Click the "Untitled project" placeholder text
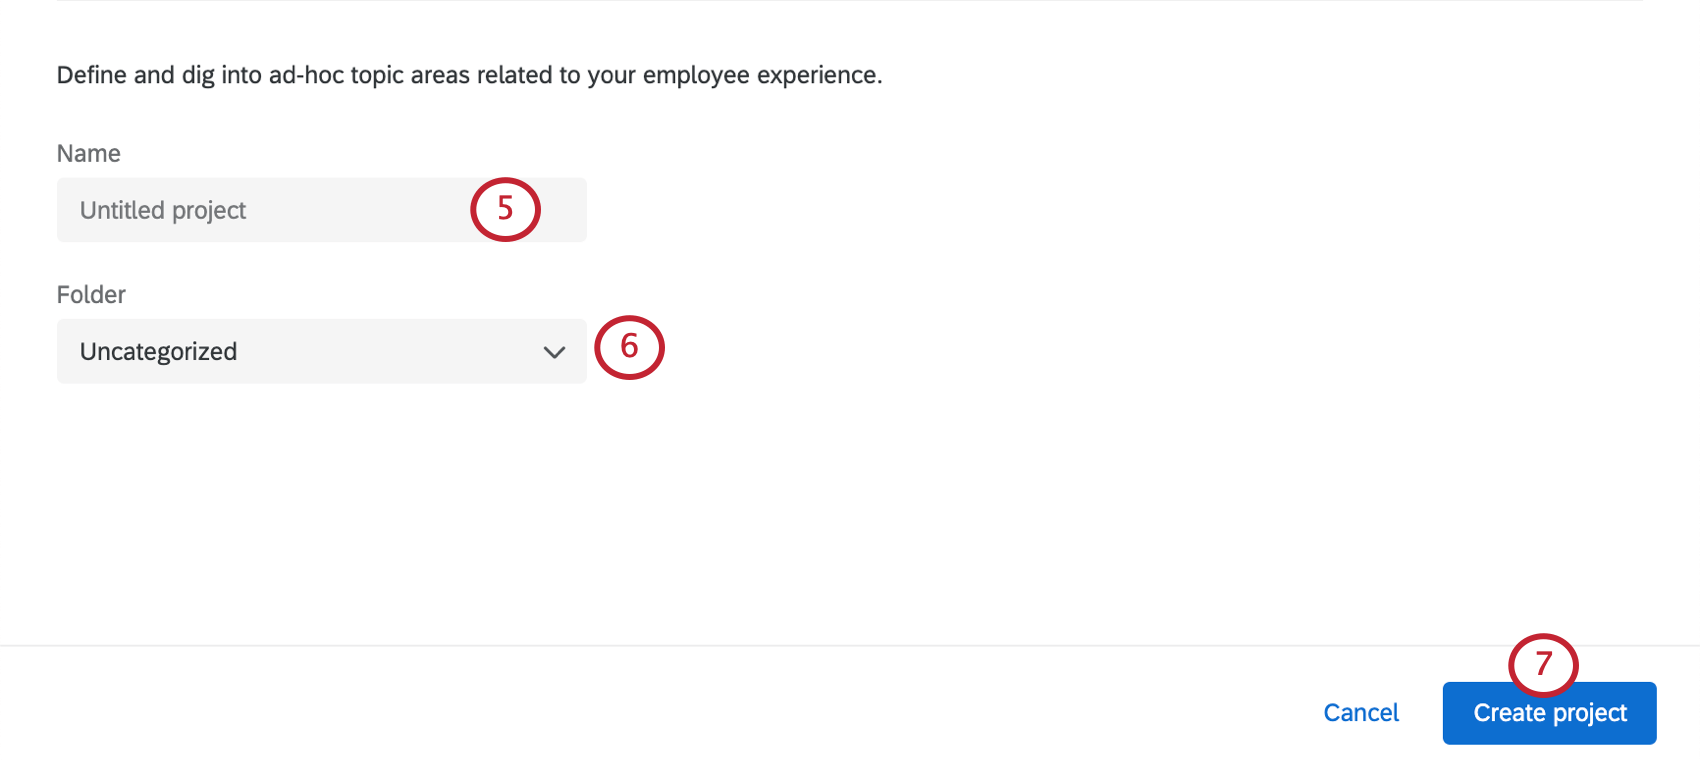 coord(163,210)
